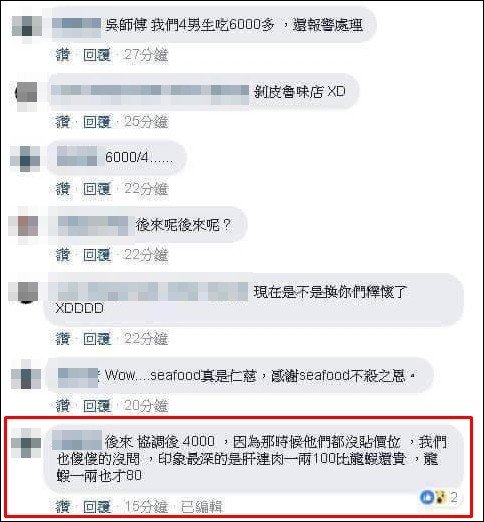The image size is (484, 522).
Task: Click the 15分鐘 timestamp on the last comment
Action: click(x=146, y=507)
